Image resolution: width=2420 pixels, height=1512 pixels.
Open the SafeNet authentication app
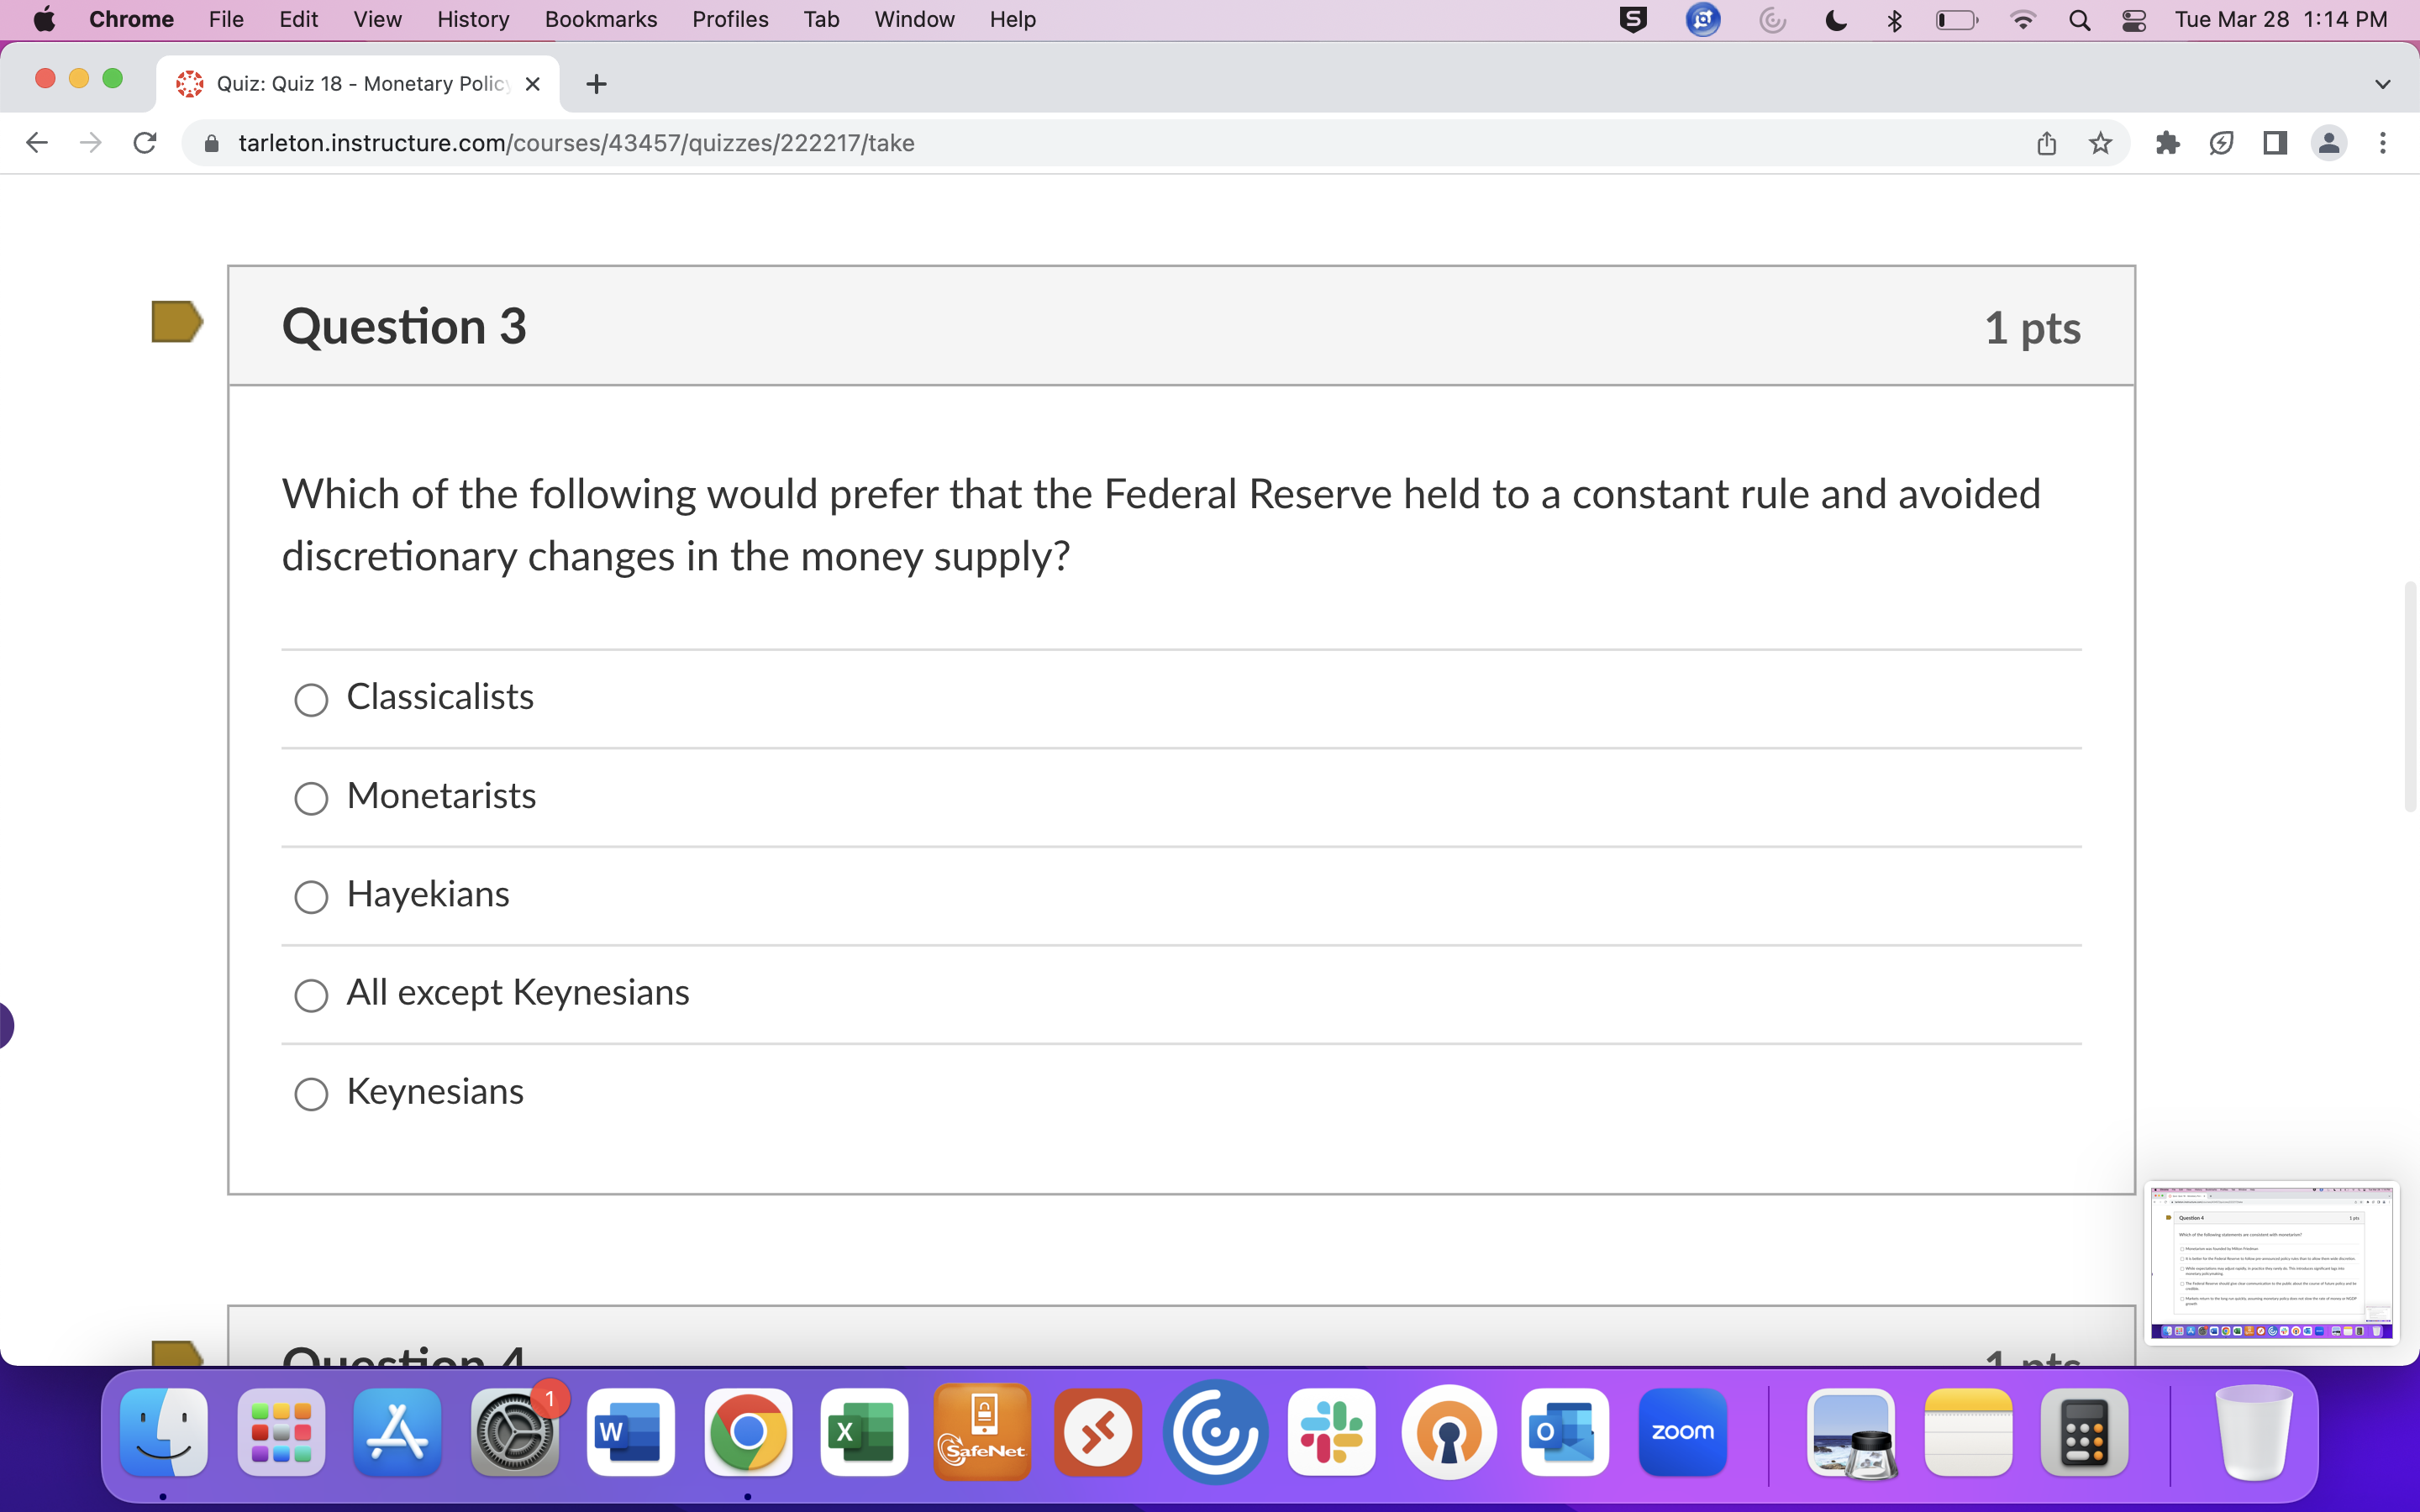pyautogui.click(x=982, y=1433)
